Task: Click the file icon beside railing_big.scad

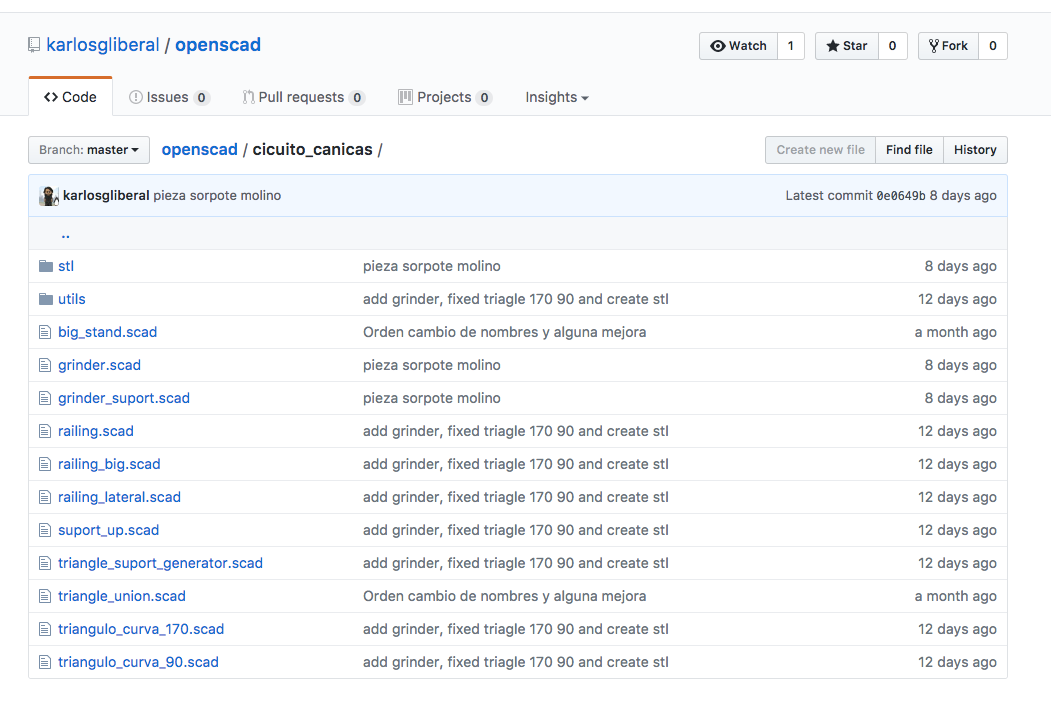Action: 45,464
